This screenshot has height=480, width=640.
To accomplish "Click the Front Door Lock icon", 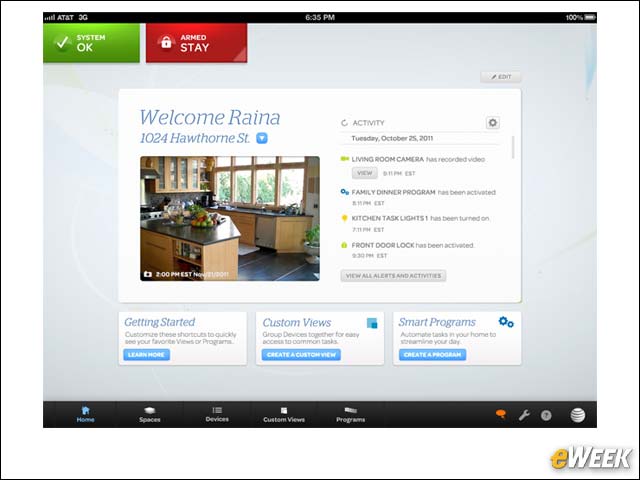I will point(344,245).
